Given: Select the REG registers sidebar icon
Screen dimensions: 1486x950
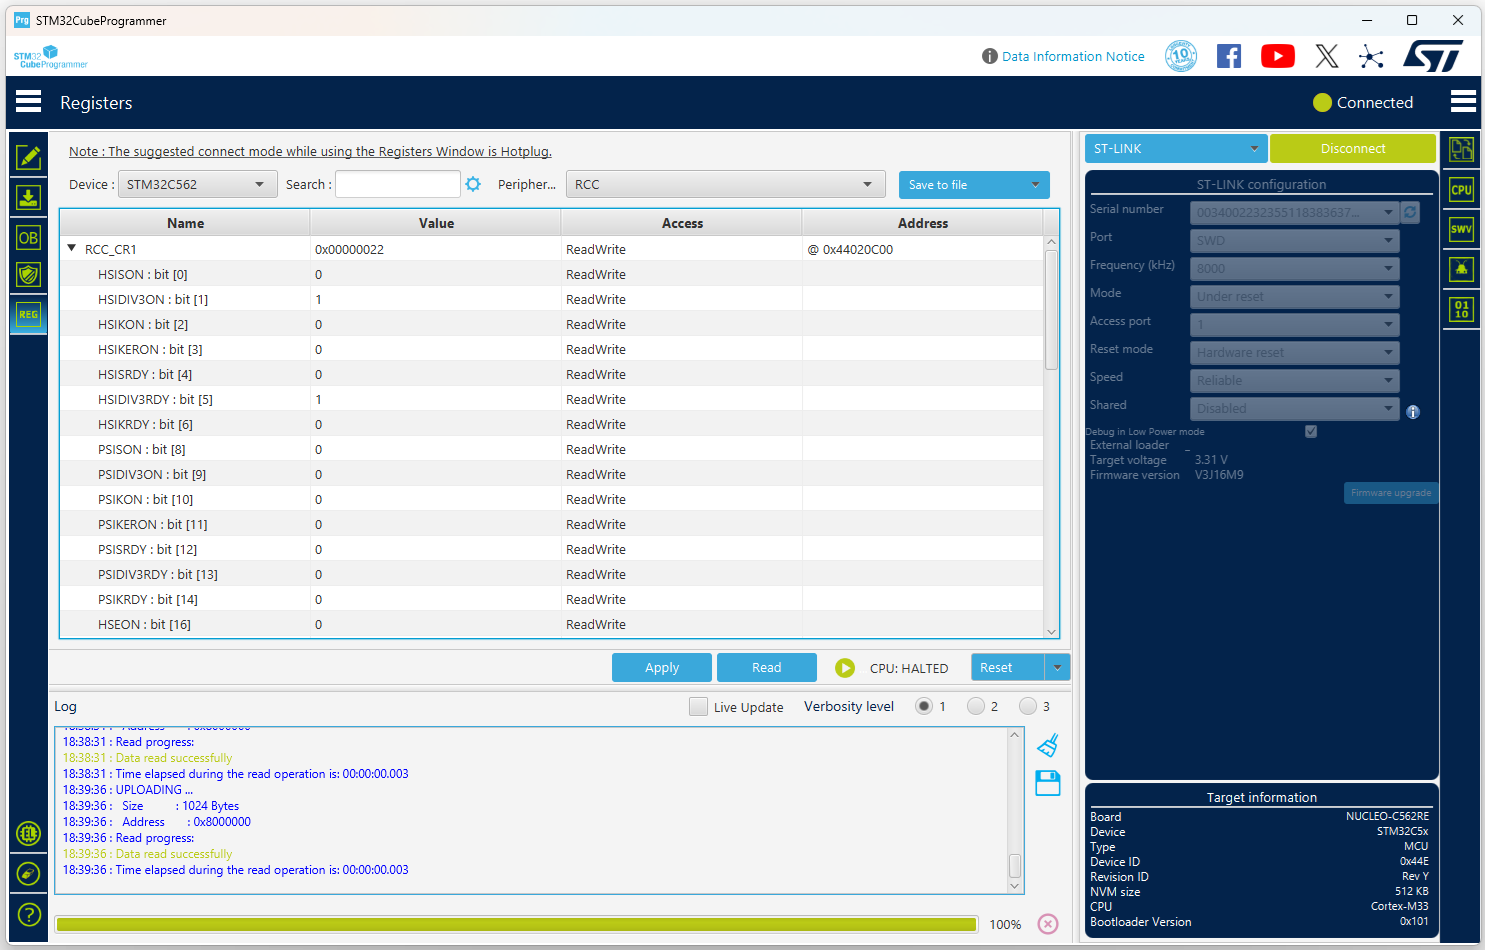Looking at the screenshot, I should point(28,315).
